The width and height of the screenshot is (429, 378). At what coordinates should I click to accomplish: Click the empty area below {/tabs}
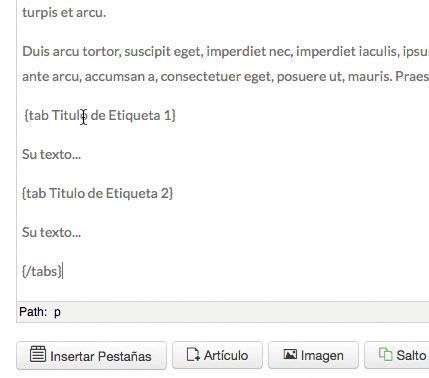coord(223,291)
